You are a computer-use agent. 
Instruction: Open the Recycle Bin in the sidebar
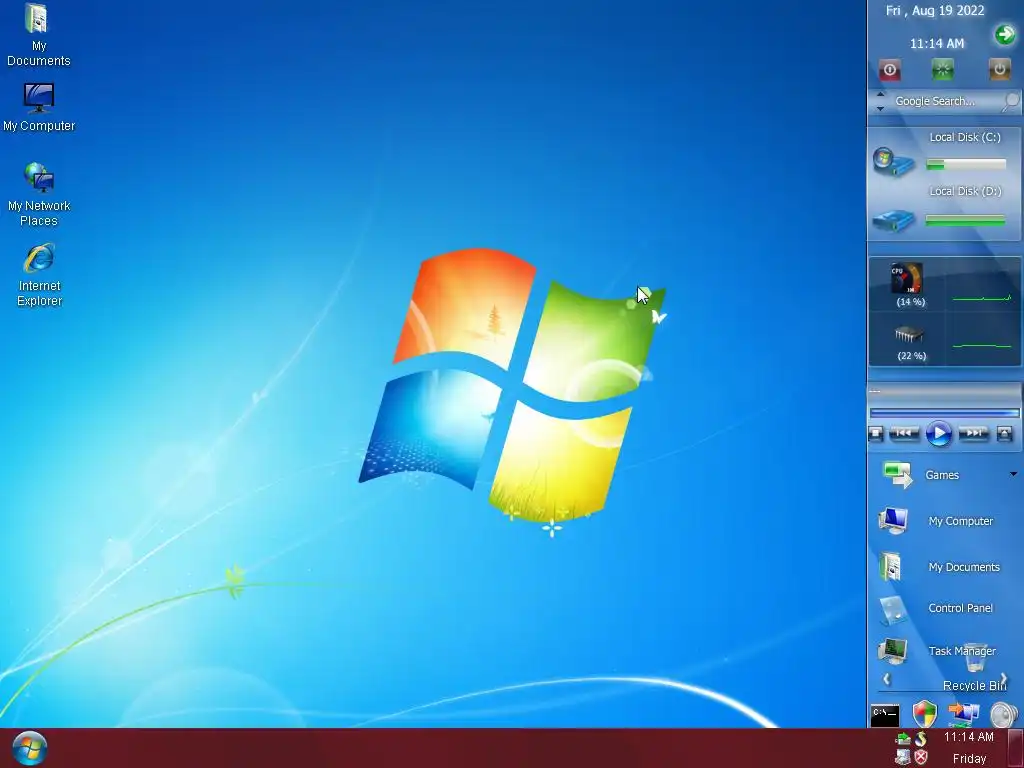click(x=975, y=667)
